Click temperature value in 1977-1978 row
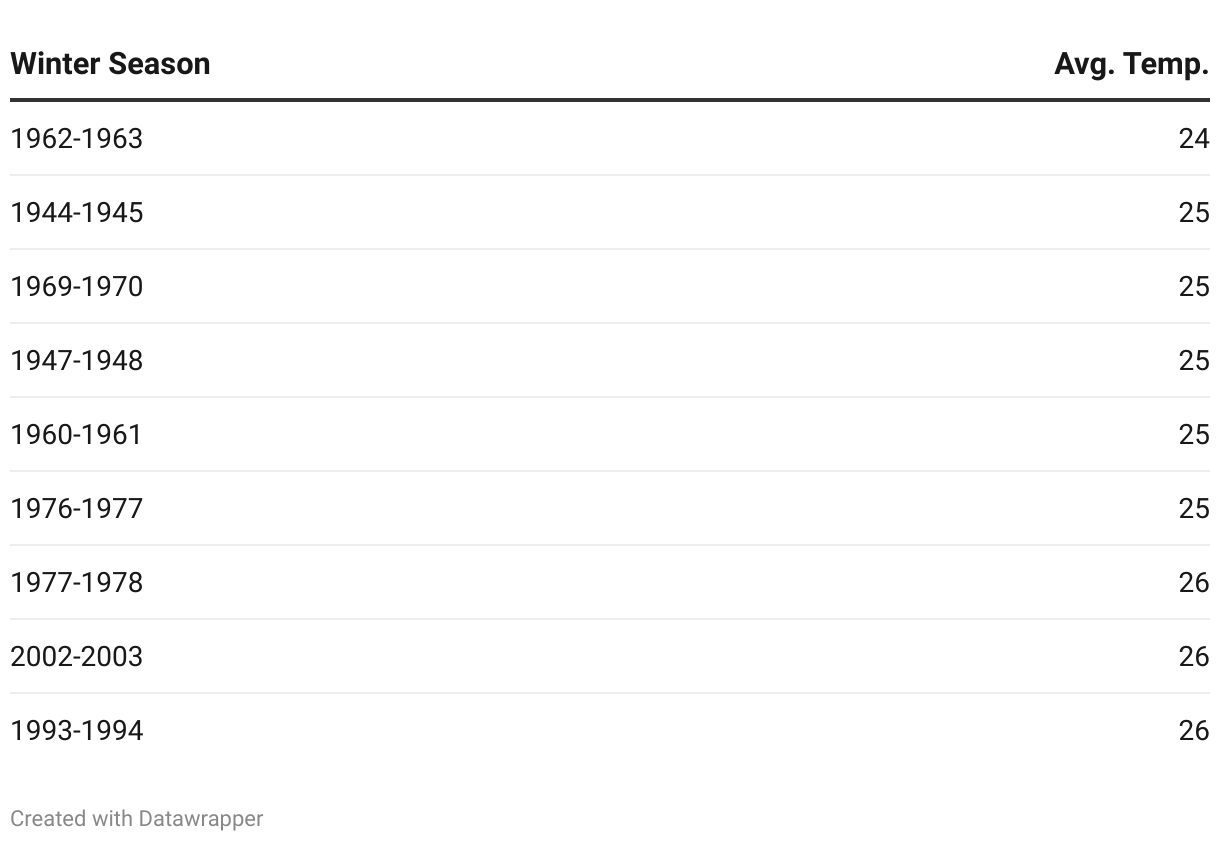Screen dimensions: 1220x842 tap(1193, 582)
